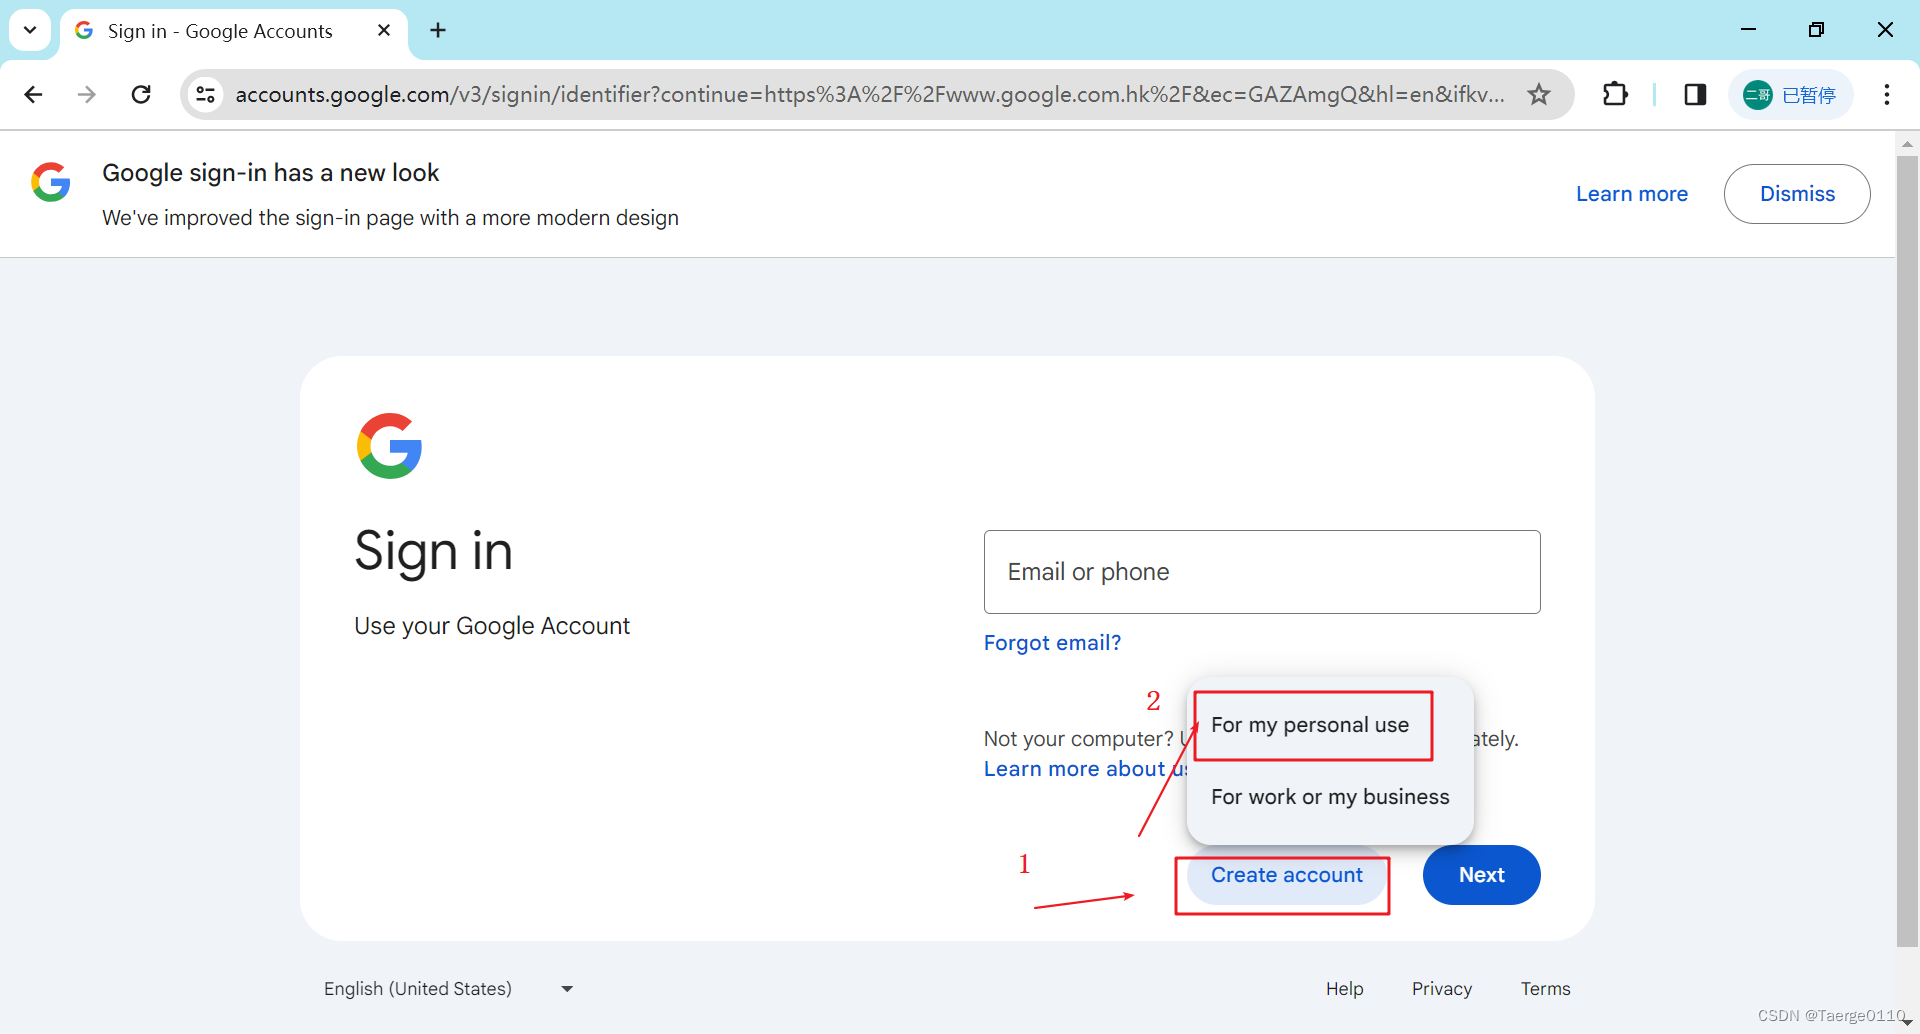The image size is (1920, 1034).
Task: Choose For work or my business
Action: [x=1330, y=797]
